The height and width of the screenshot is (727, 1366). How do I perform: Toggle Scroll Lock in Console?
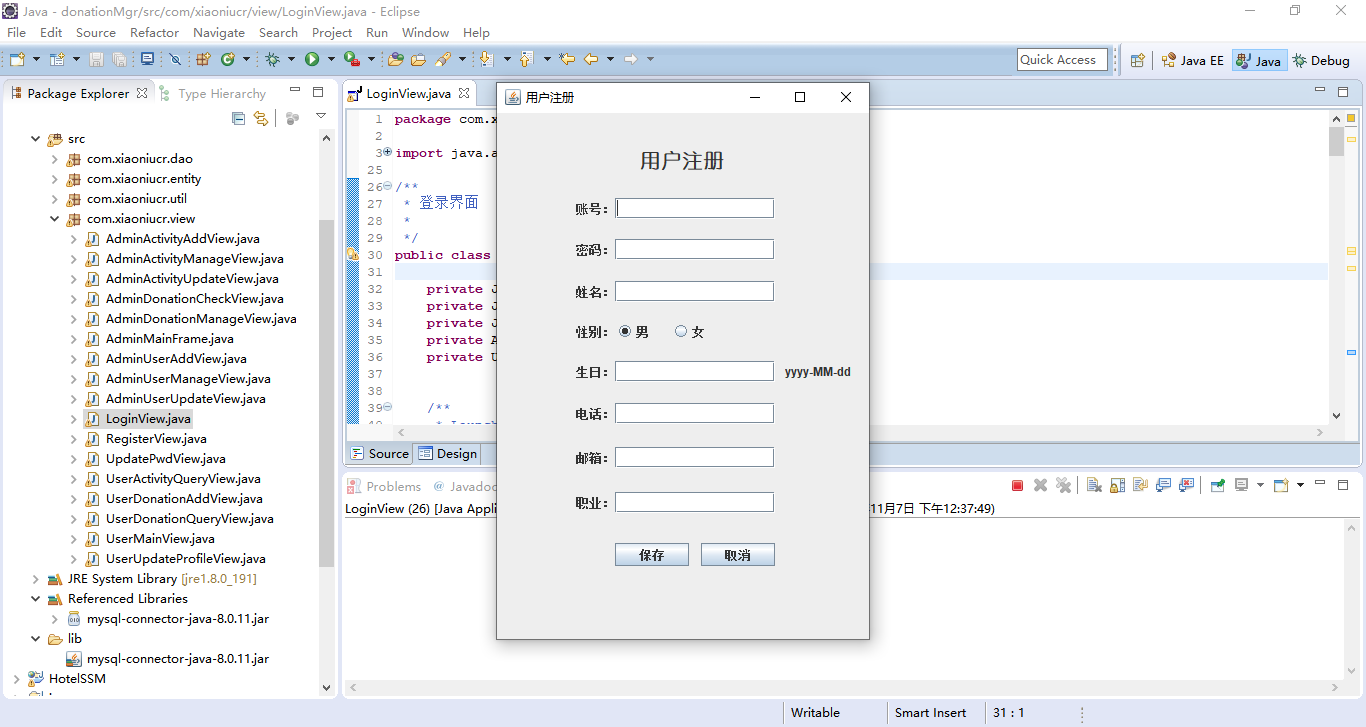[1117, 485]
